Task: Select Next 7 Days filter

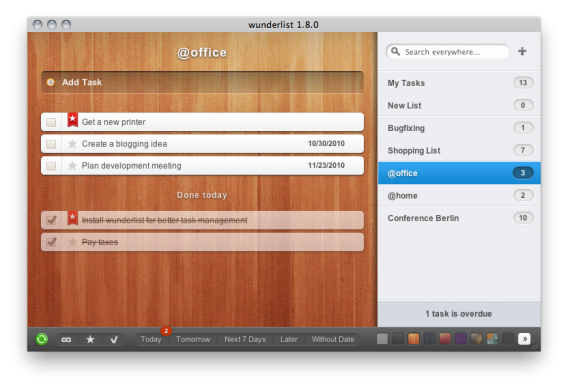Action: (245, 339)
